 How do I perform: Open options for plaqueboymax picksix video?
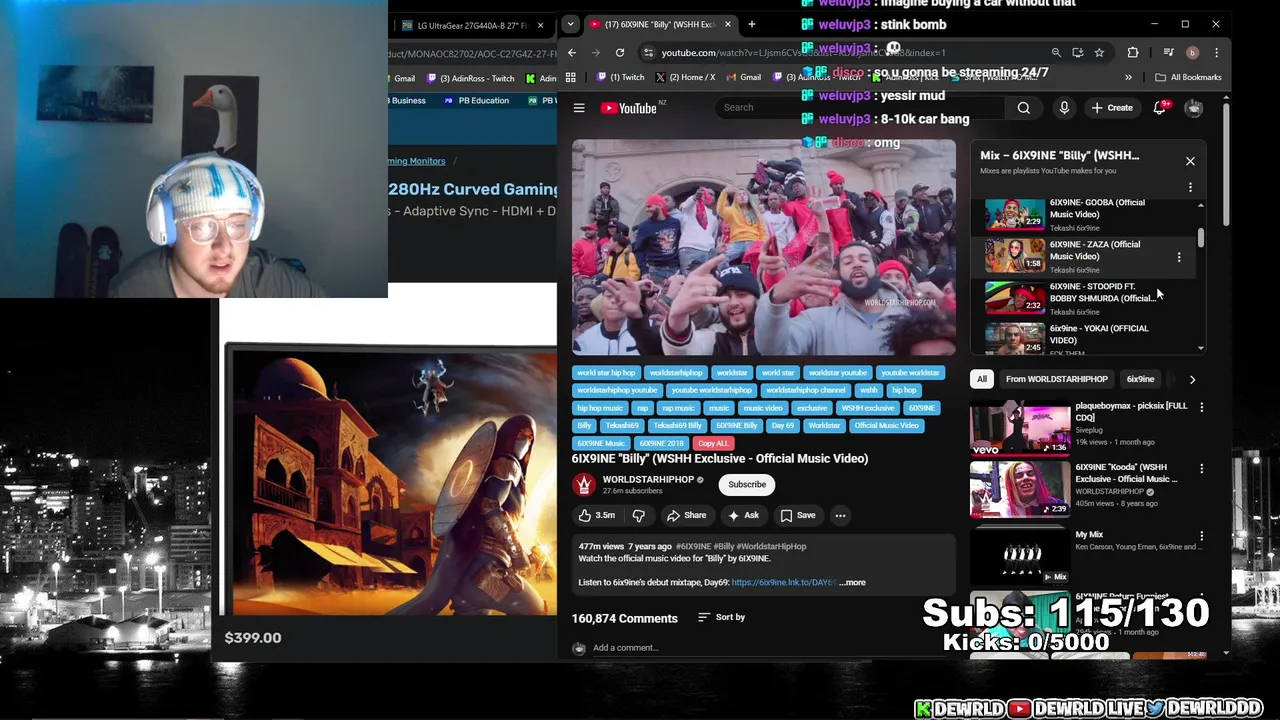(1201, 407)
